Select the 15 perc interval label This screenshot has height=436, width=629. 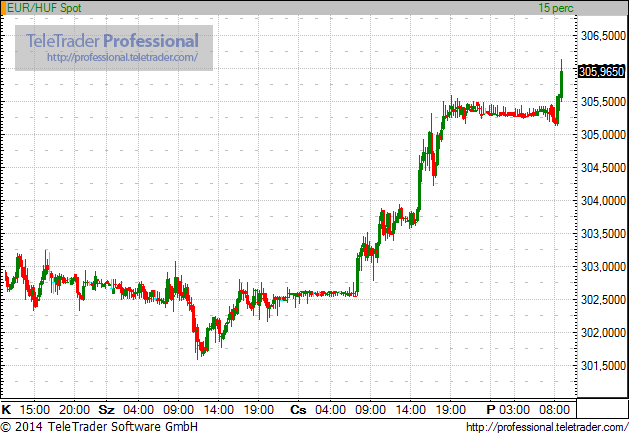(x=553, y=7)
